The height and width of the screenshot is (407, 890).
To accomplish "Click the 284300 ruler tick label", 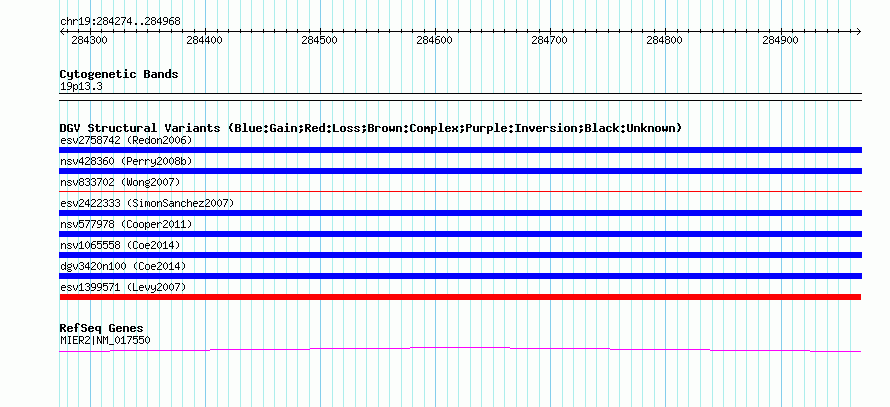I will tap(91, 40).
